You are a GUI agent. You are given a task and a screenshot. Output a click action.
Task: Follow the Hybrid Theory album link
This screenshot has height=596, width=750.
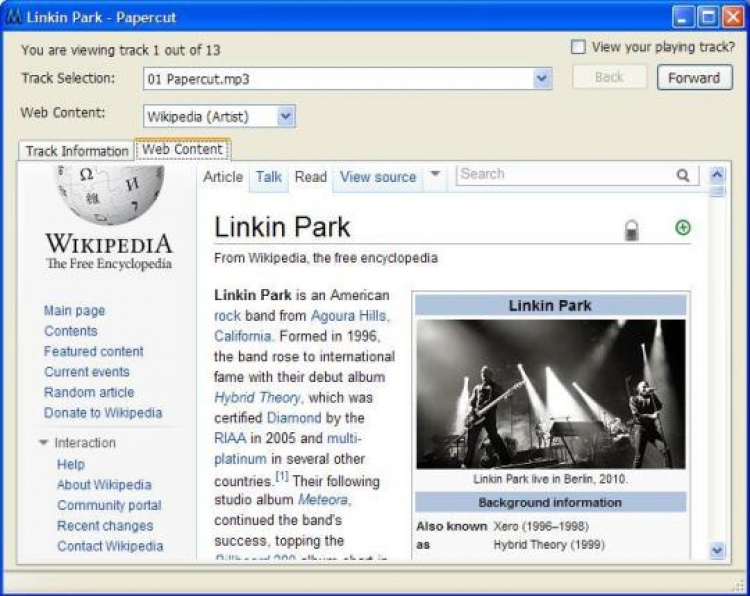coord(257,398)
